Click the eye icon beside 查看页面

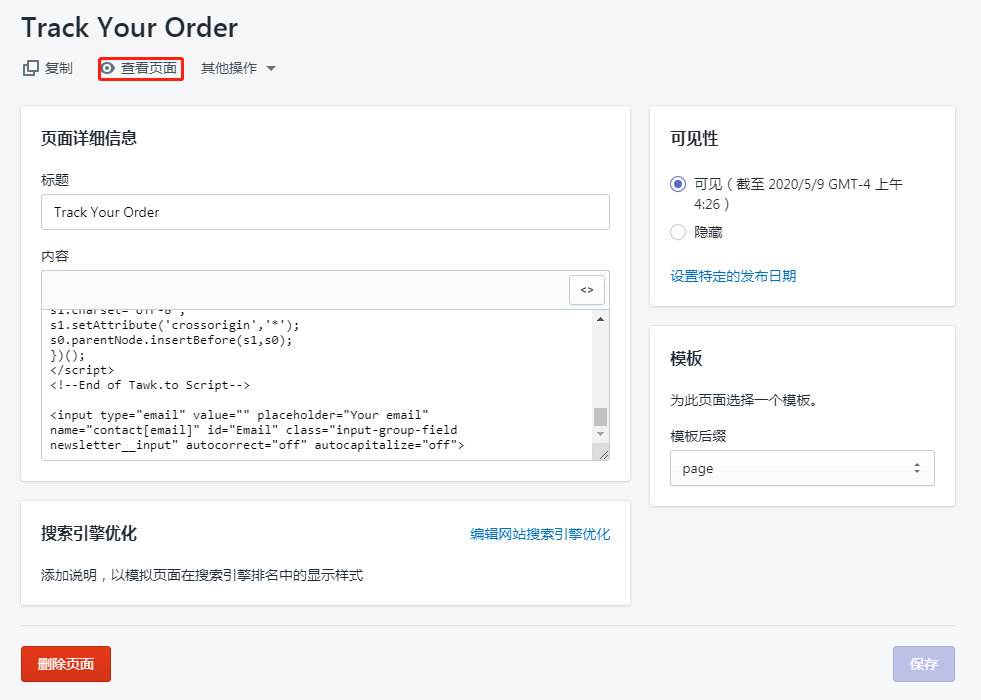(x=108, y=68)
